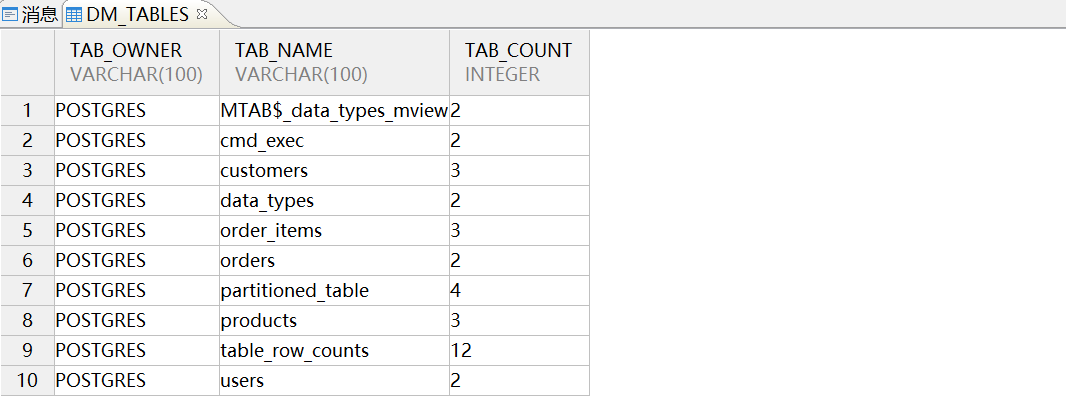Image resolution: width=1066 pixels, height=402 pixels.
Task: Click the TAB_NAME column header
Action: pyautogui.click(x=334, y=62)
